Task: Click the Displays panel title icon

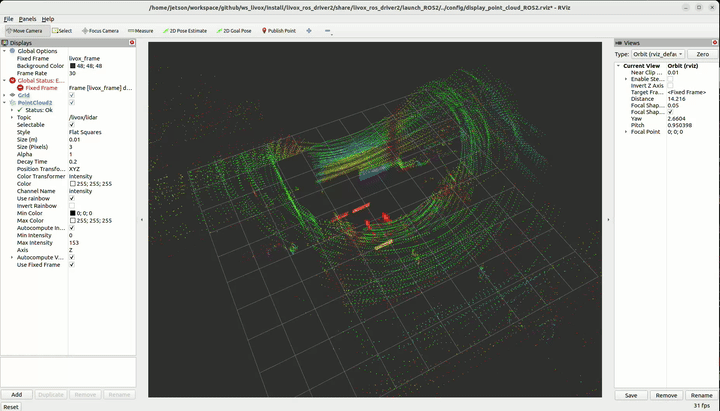Action: click(x=5, y=42)
